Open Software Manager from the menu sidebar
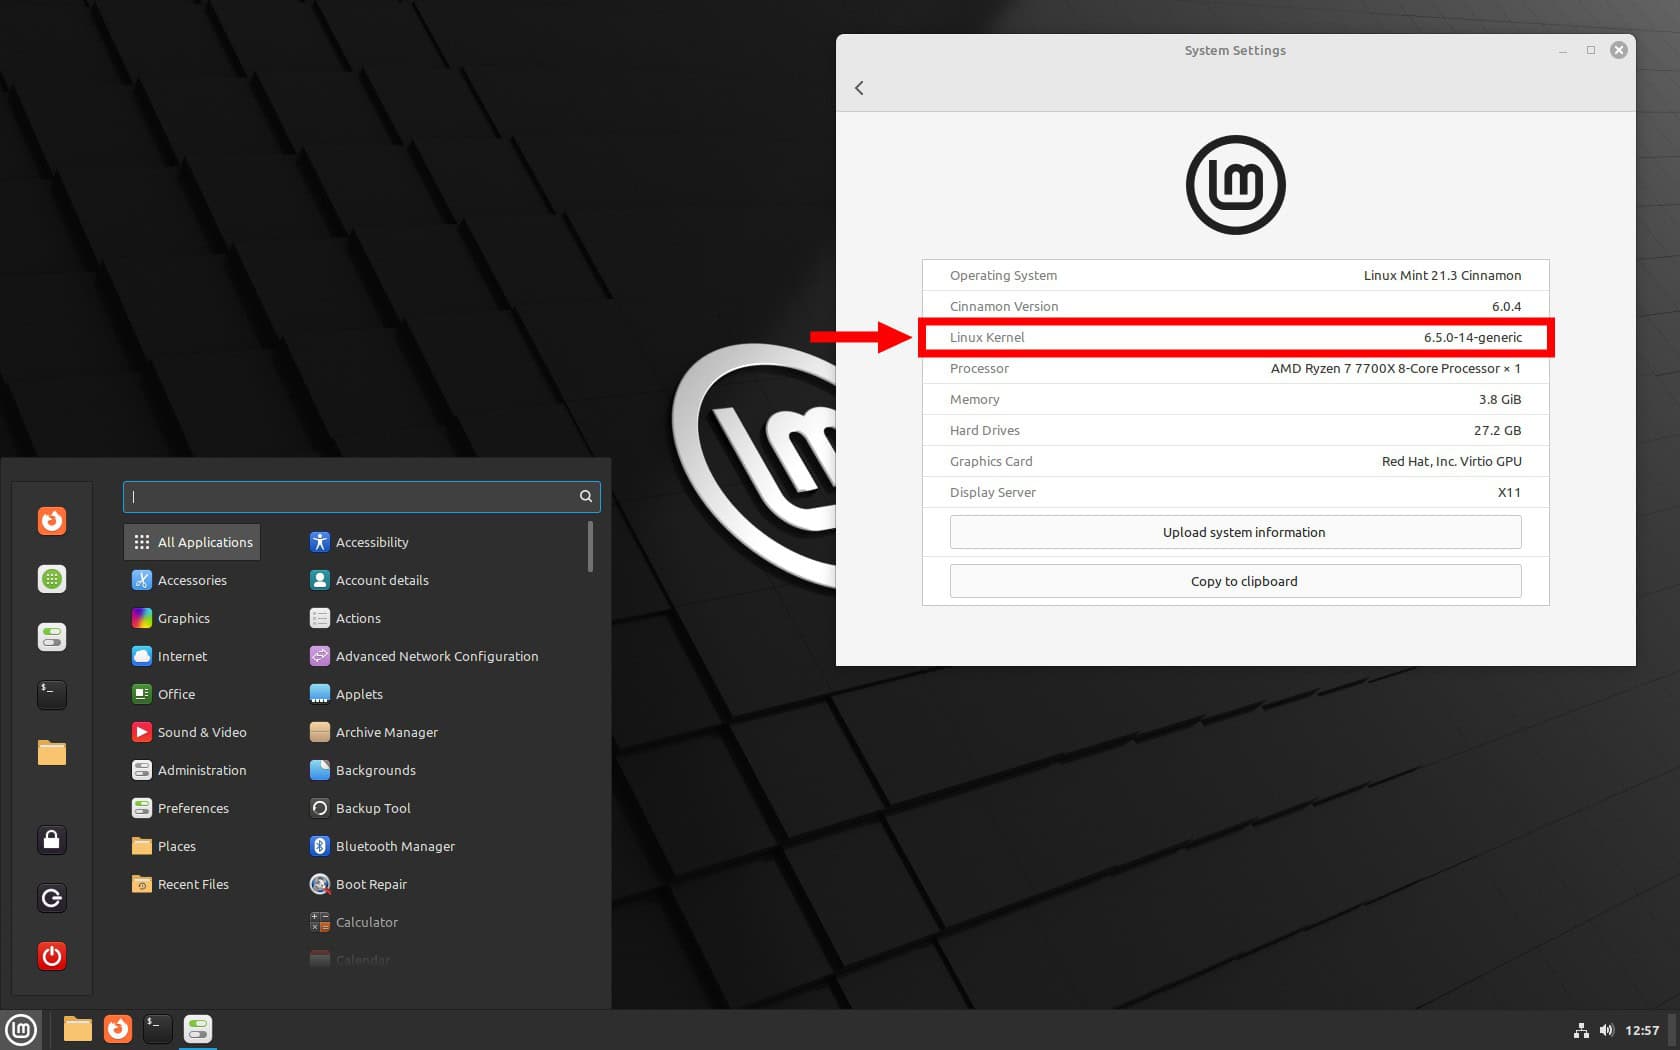The width and height of the screenshot is (1680, 1050). [x=51, y=579]
